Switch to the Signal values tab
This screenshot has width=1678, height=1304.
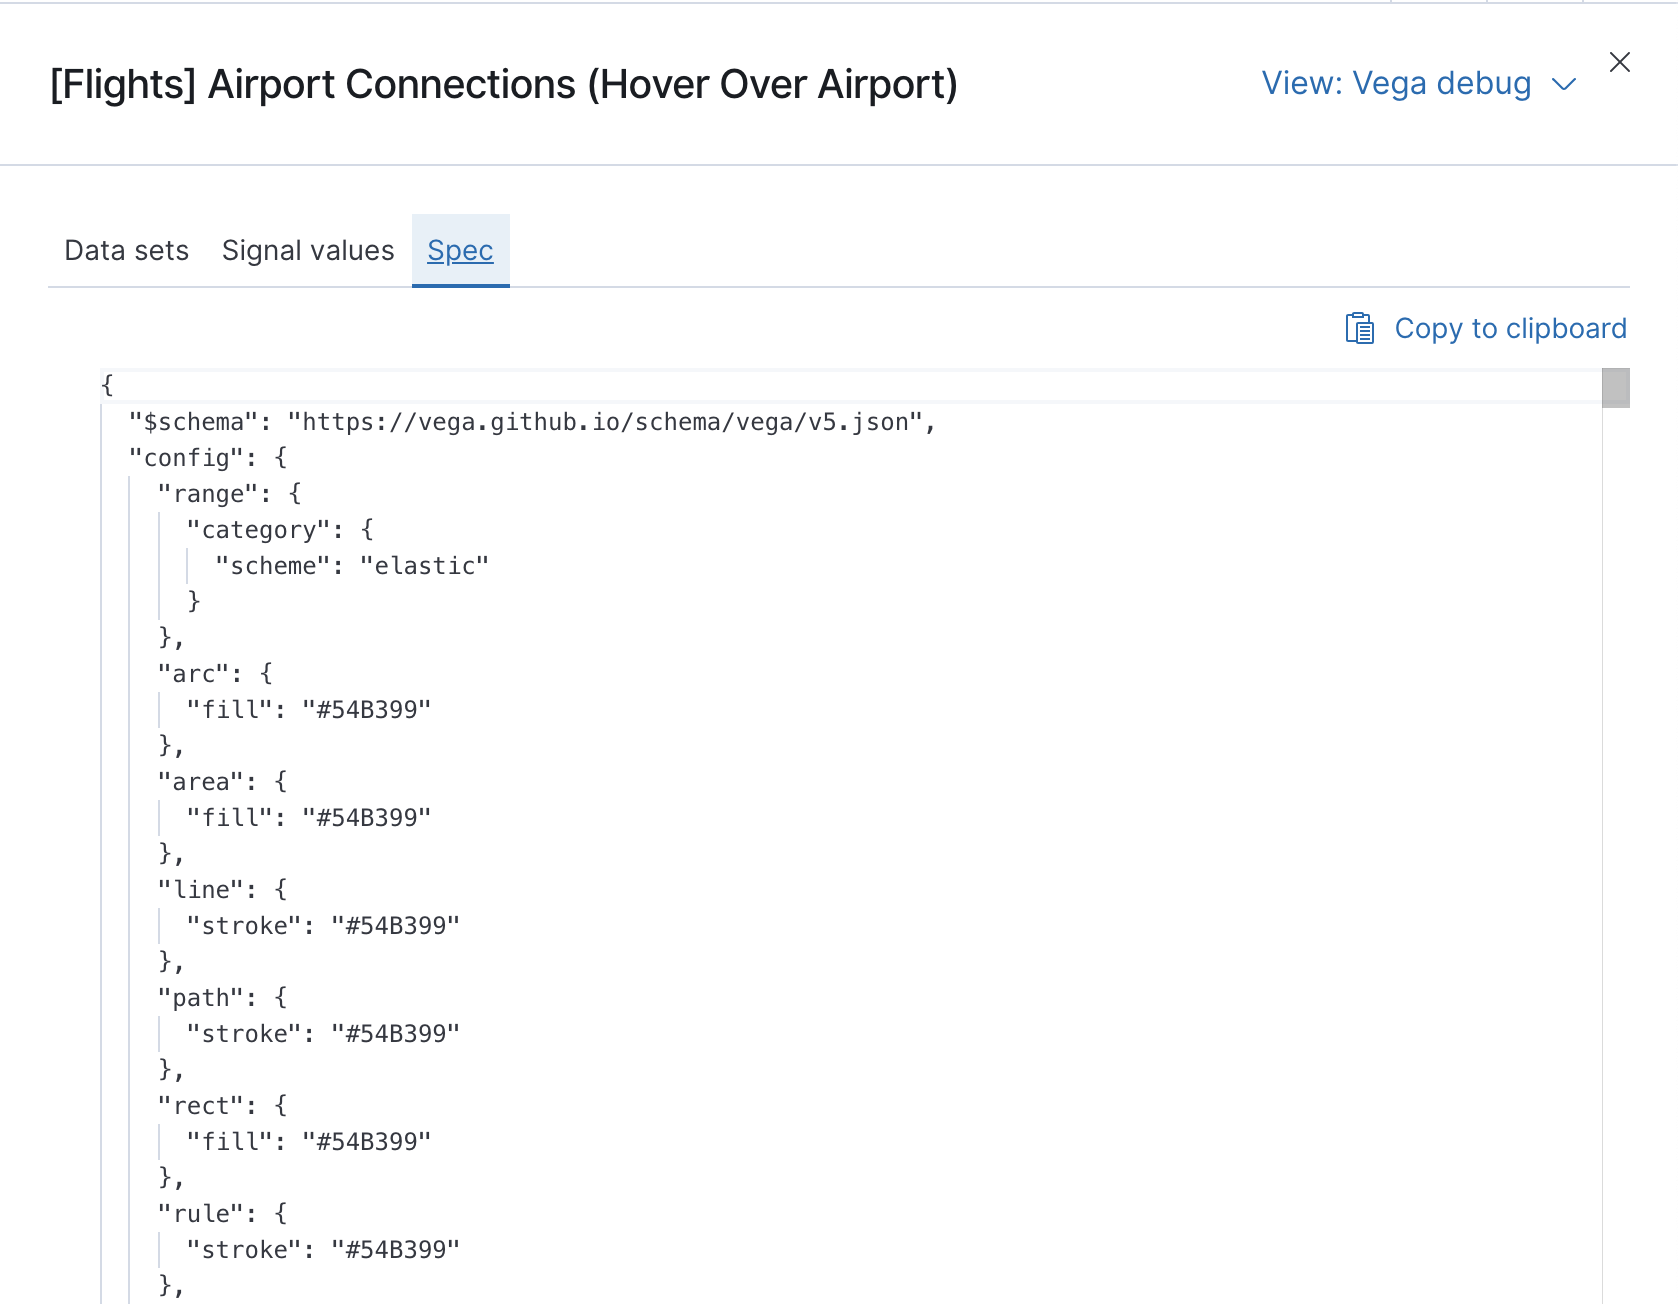click(307, 250)
